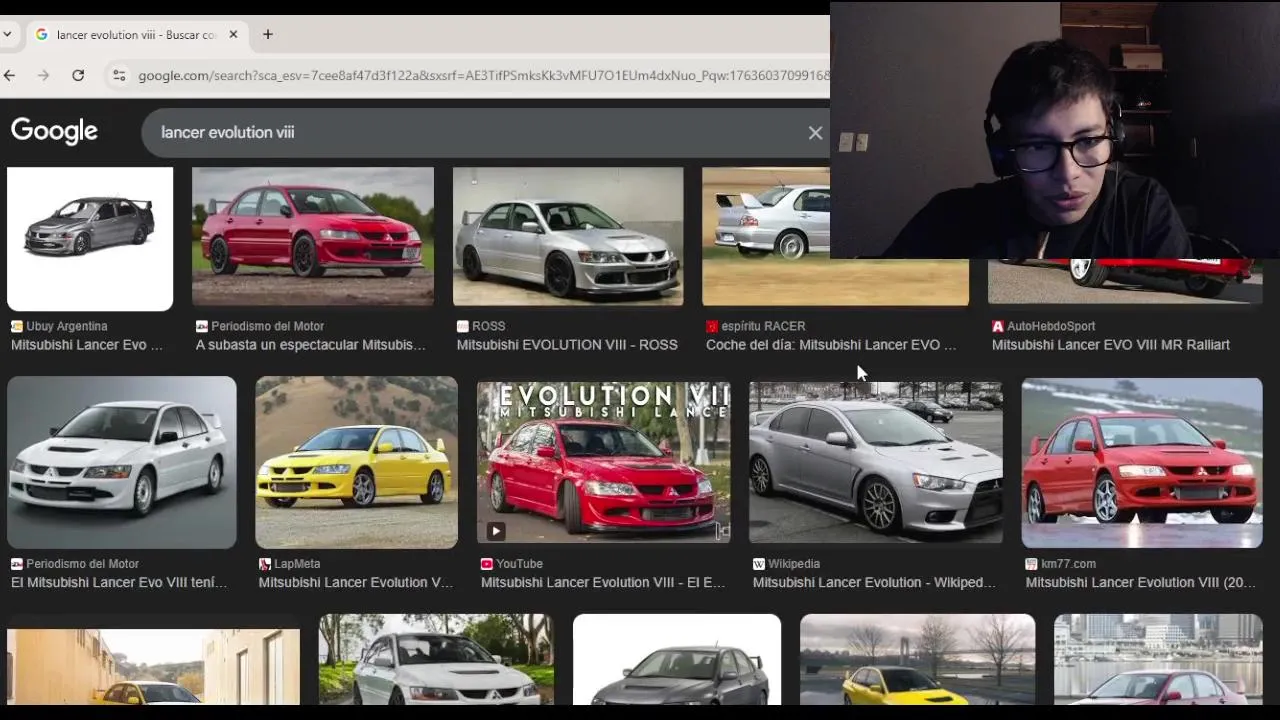This screenshot has height=720, width=1280.
Task: Click LapMeta source label
Action: [297, 564]
